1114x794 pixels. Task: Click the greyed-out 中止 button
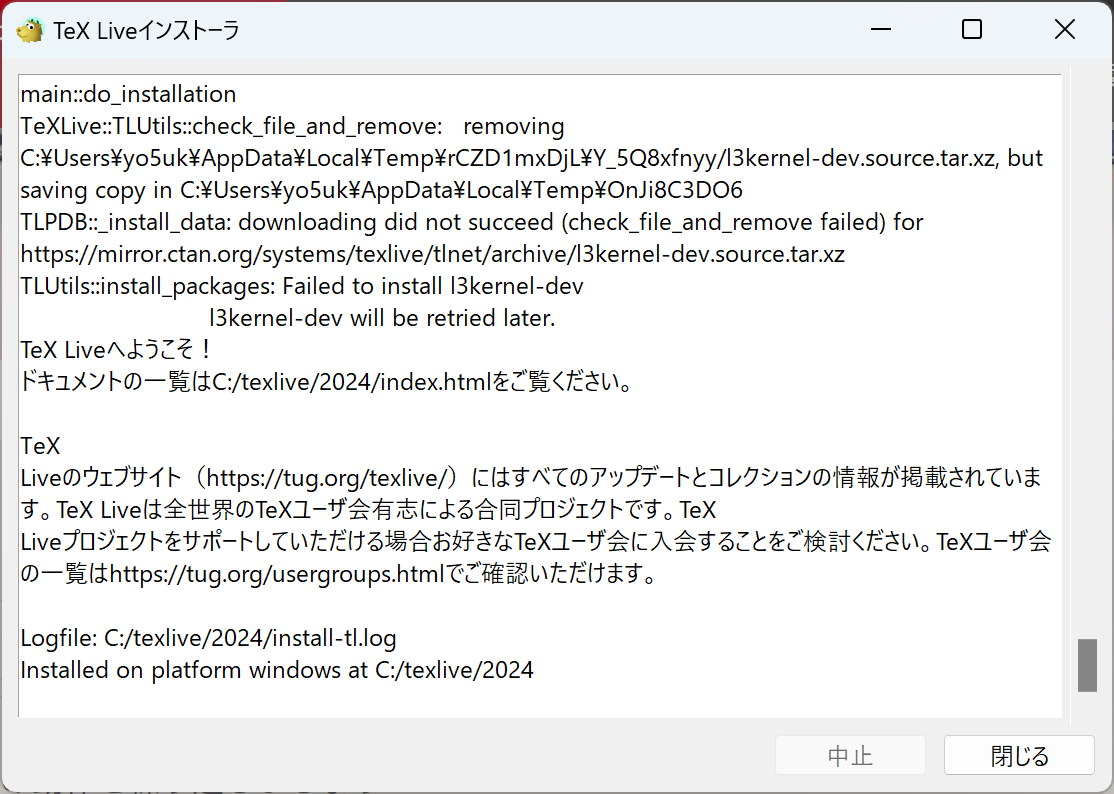pos(850,756)
